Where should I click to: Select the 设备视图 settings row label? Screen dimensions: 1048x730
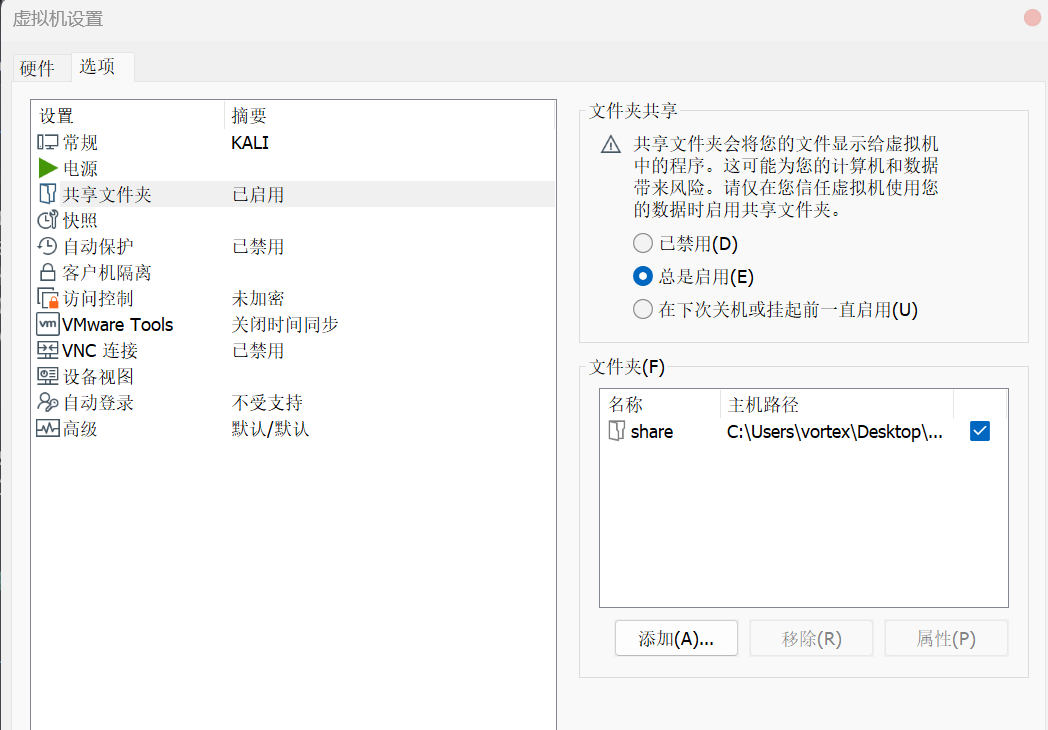coord(98,377)
